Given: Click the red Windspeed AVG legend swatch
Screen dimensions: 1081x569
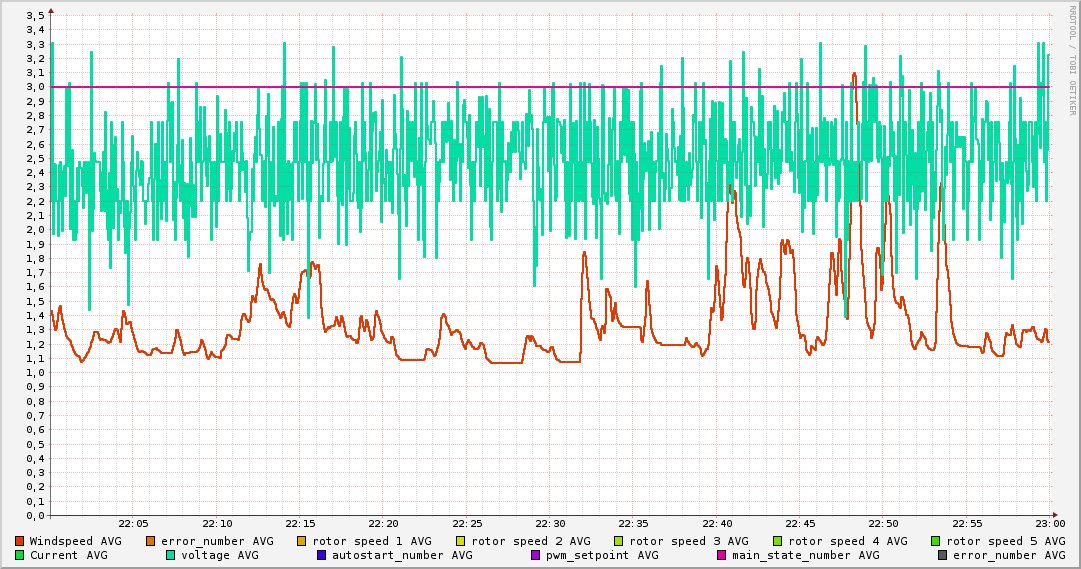Looking at the screenshot, I should coord(19,541).
